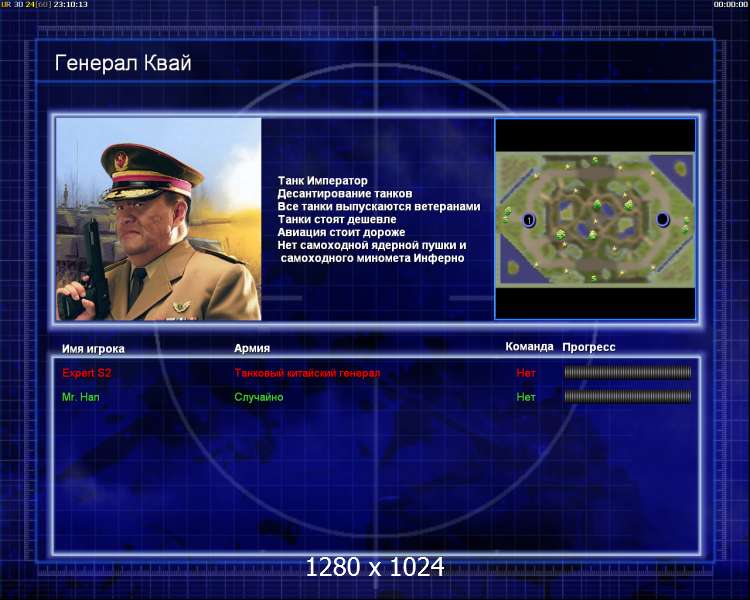Viewport: 750px width, 600px height.
Task: Click the Expert S2 progress bar
Action: [628, 372]
